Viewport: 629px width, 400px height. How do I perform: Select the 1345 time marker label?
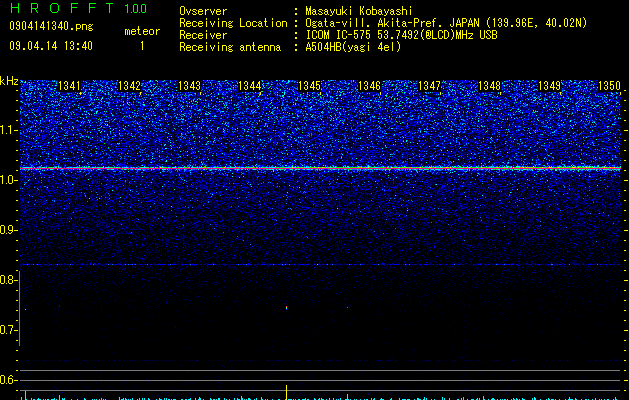[x=309, y=86]
